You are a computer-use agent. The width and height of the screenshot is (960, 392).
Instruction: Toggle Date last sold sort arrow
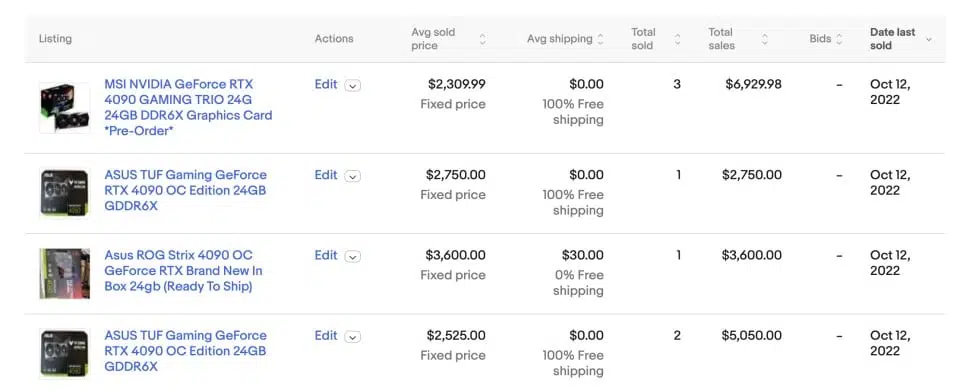pos(929,39)
